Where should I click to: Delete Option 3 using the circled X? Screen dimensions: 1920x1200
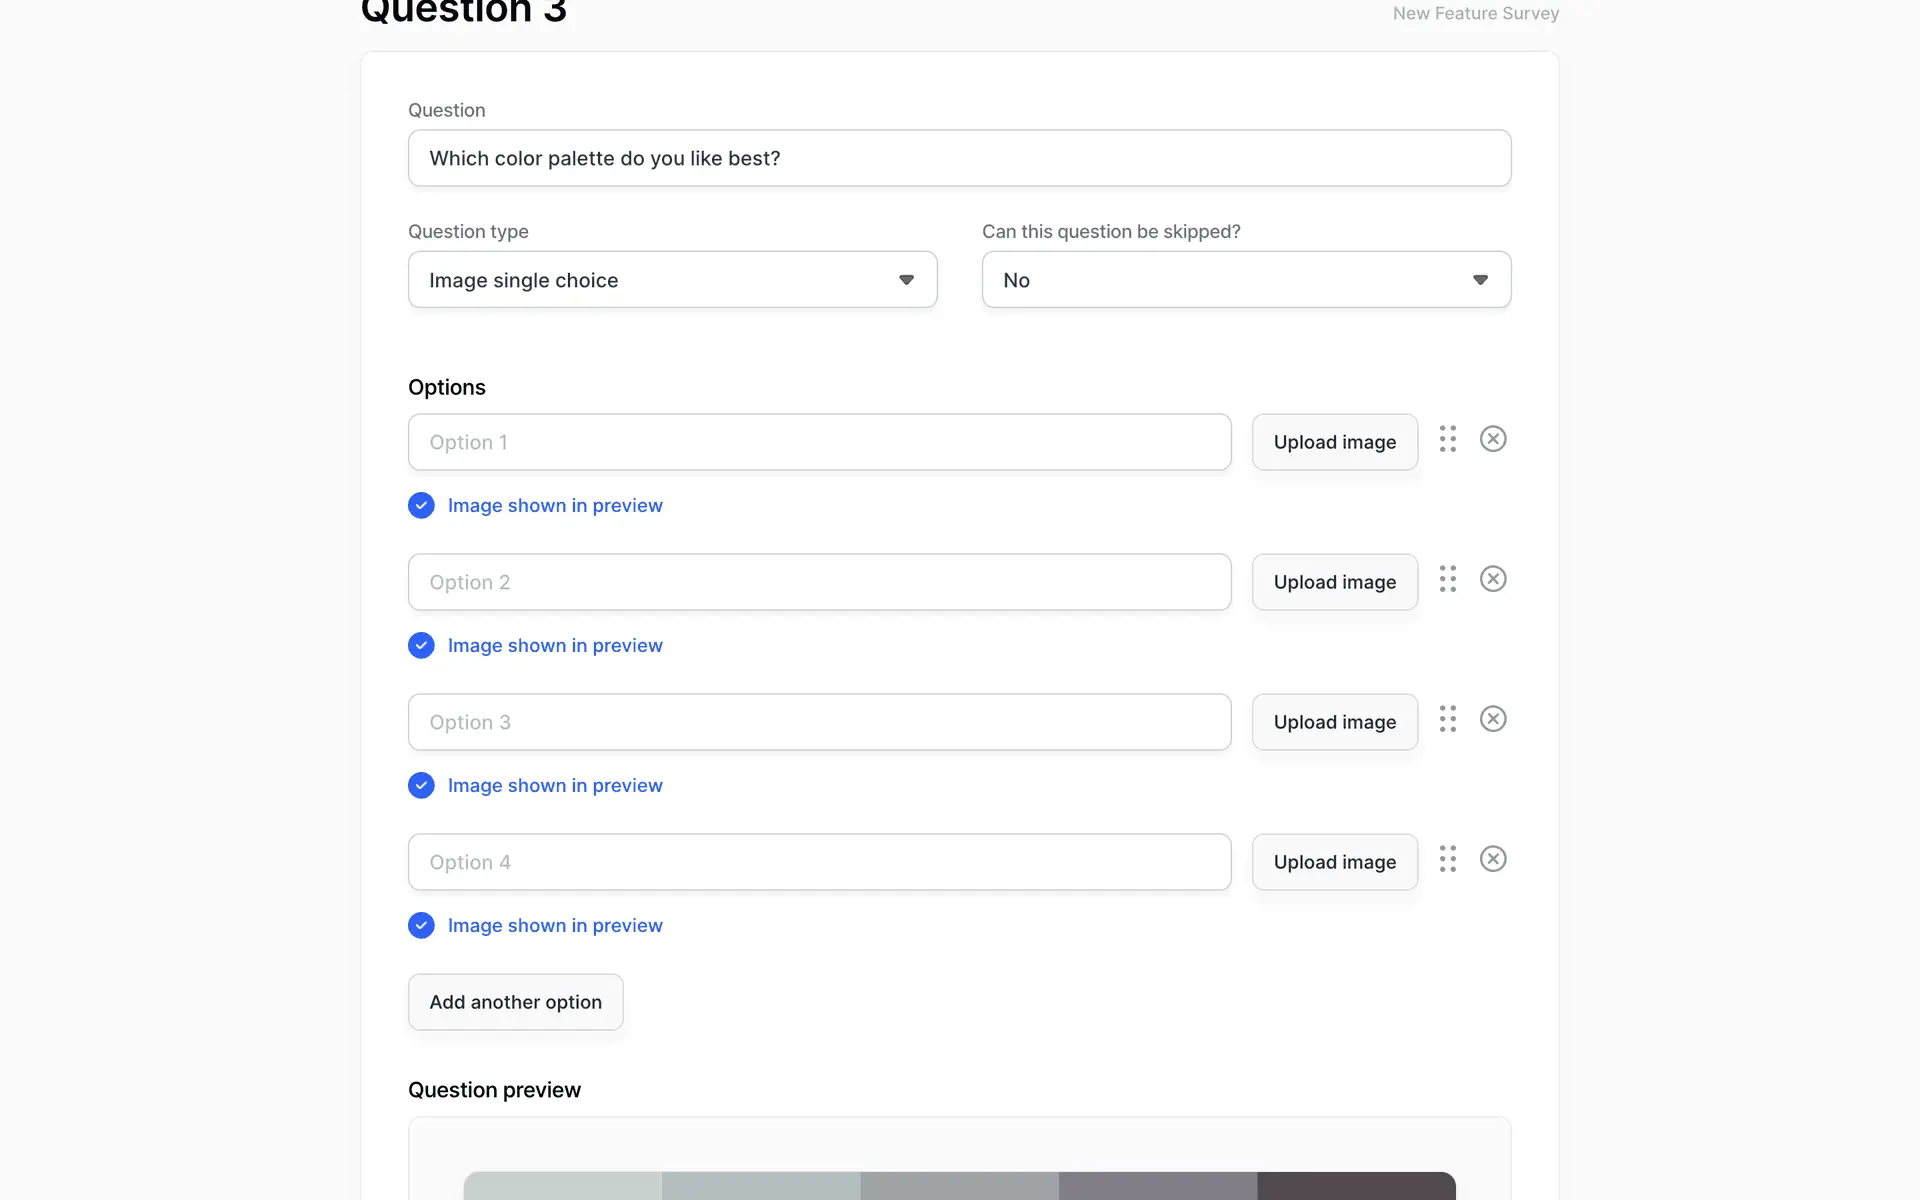click(1493, 719)
